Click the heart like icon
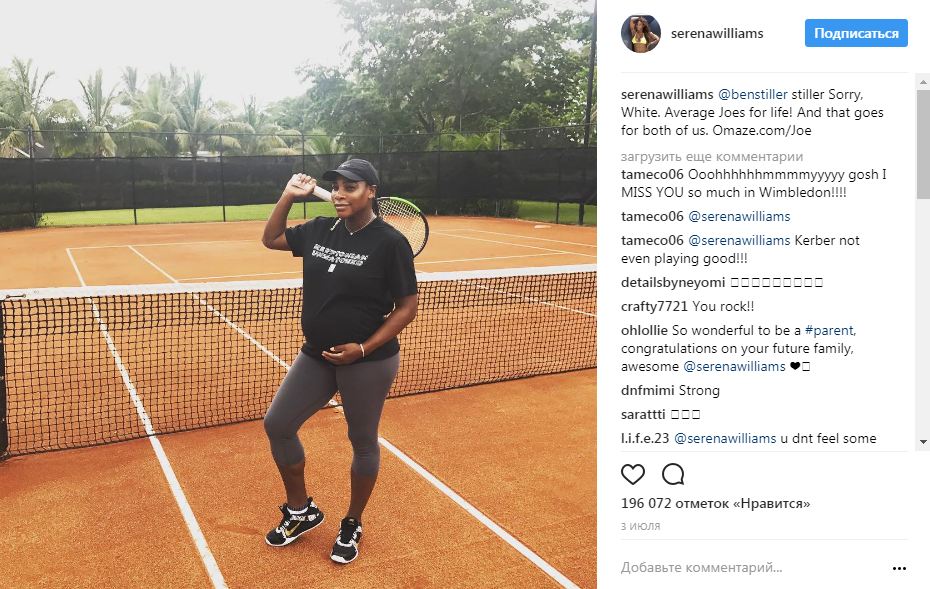The width and height of the screenshot is (930, 589). click(x=633, y=475)
